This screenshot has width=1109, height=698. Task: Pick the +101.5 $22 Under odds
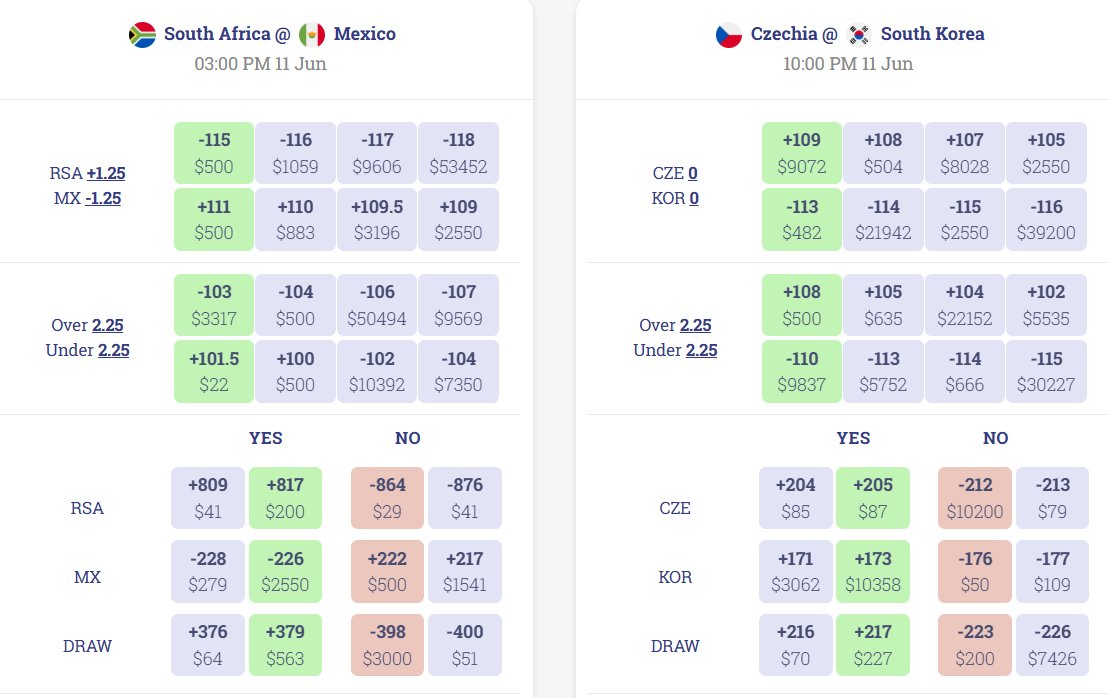point(214,371)
